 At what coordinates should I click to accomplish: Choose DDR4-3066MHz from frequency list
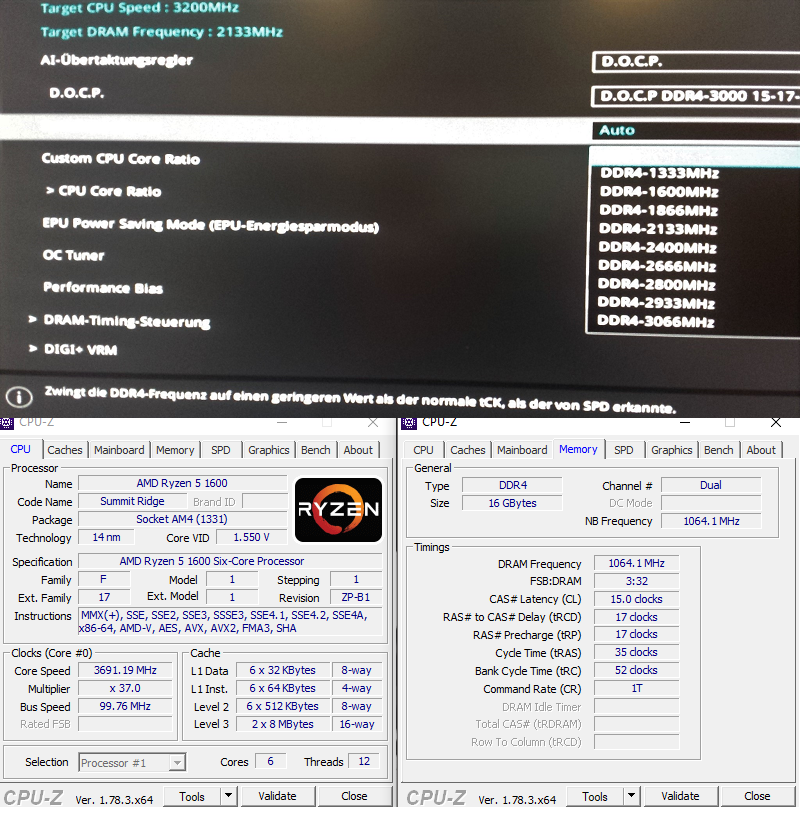(655, 322)
